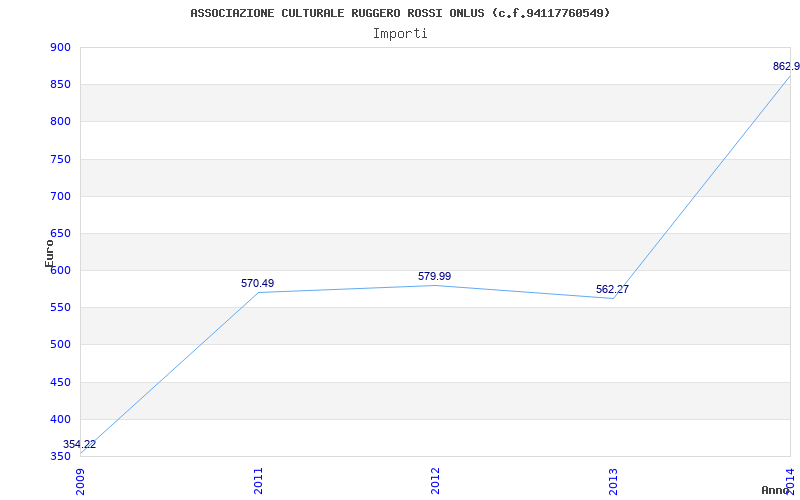Click the Anno axis title
Viewport: 800px width, 500px height.
[x=776, y=490]
